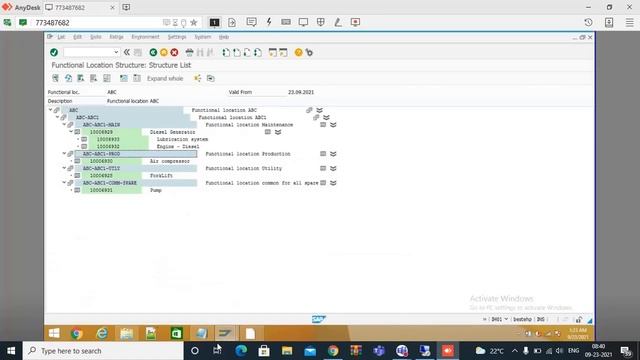The image size is (640, 360).
Task: Click AnyDesk keyboard icon
Action: point(286,22)
